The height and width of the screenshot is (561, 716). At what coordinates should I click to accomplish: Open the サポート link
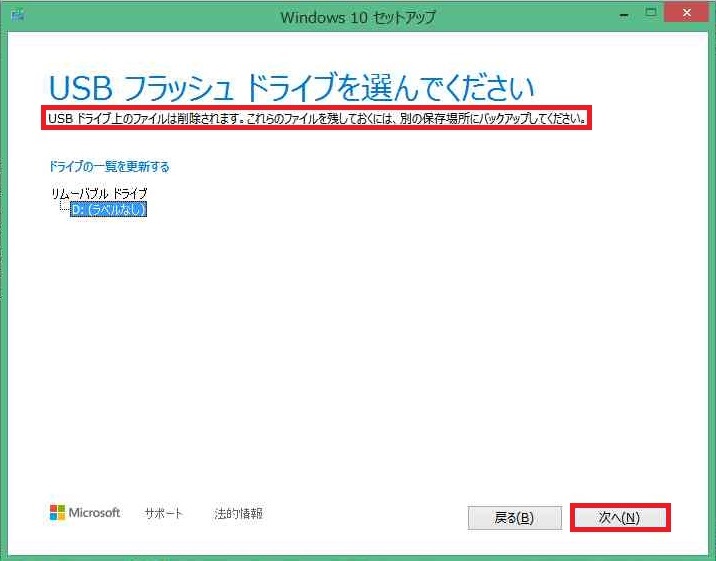(163, 514)
